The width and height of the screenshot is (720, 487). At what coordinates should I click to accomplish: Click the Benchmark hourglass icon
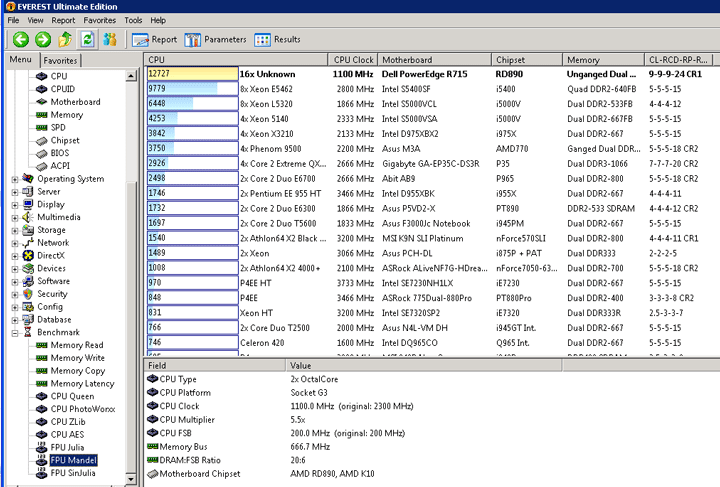coord(28,332)
